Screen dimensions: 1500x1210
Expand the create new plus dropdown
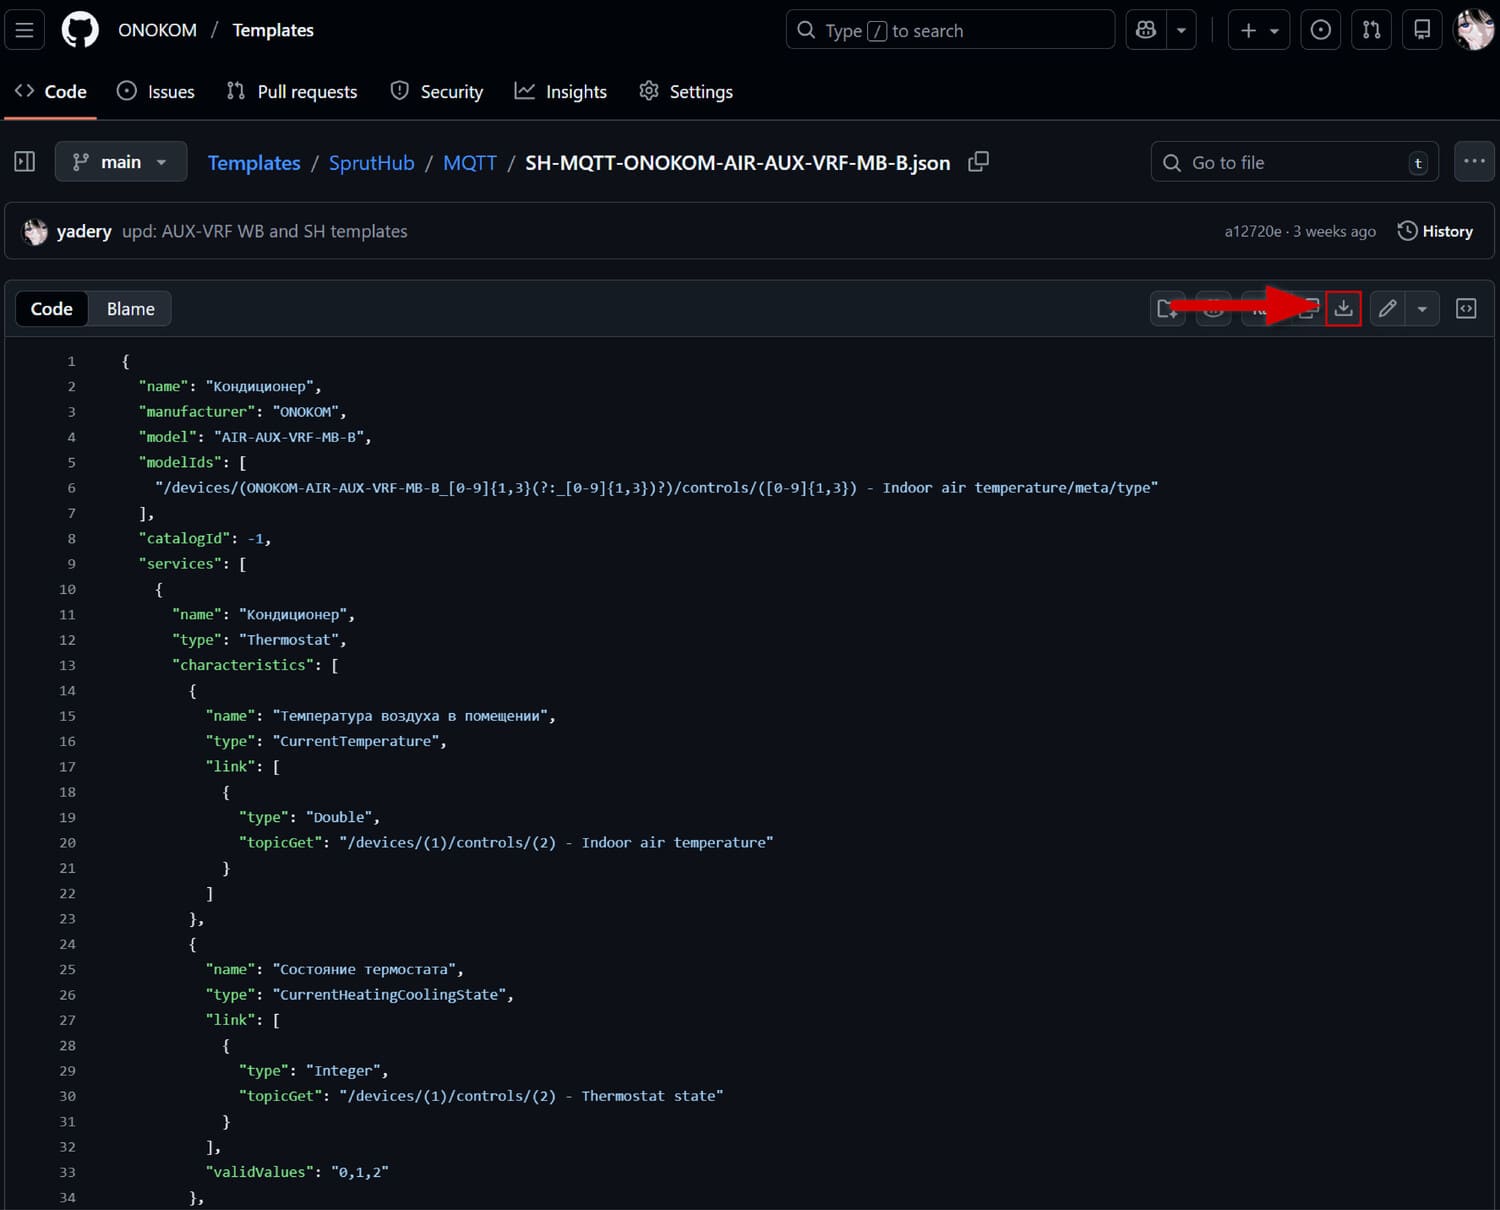(1258, 30)
